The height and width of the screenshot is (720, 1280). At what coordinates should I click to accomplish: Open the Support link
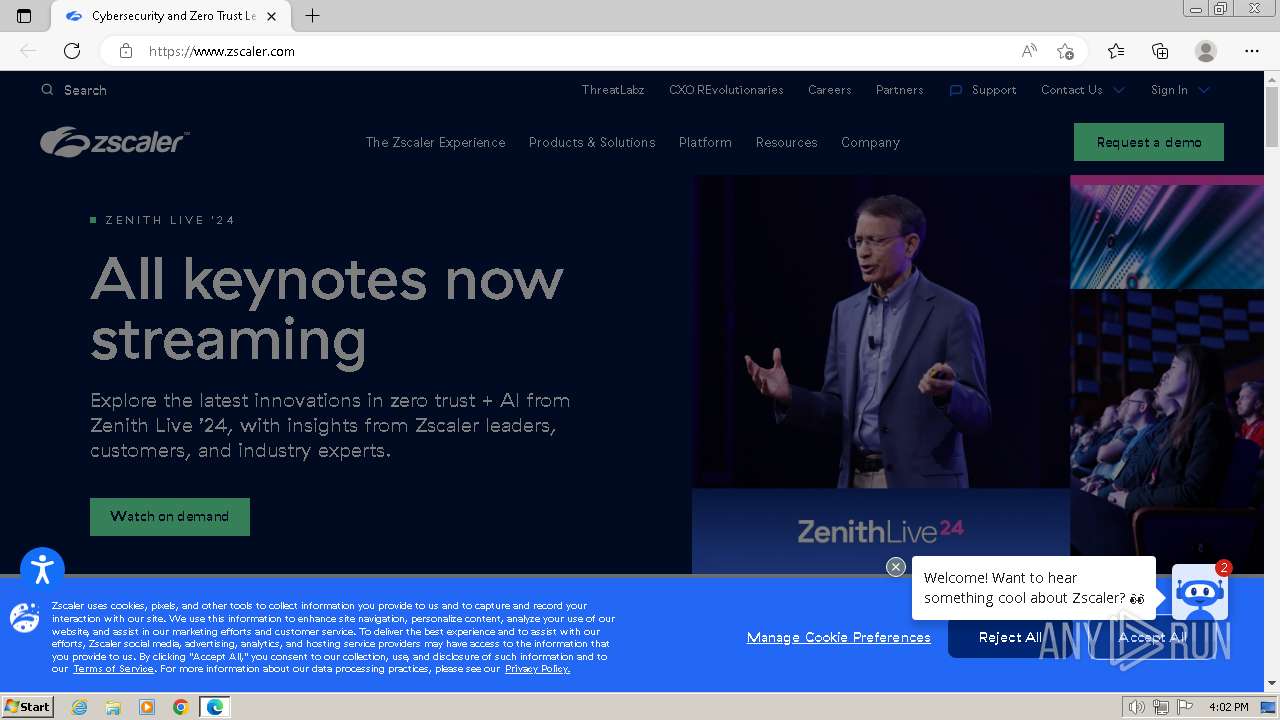(994, 90)
